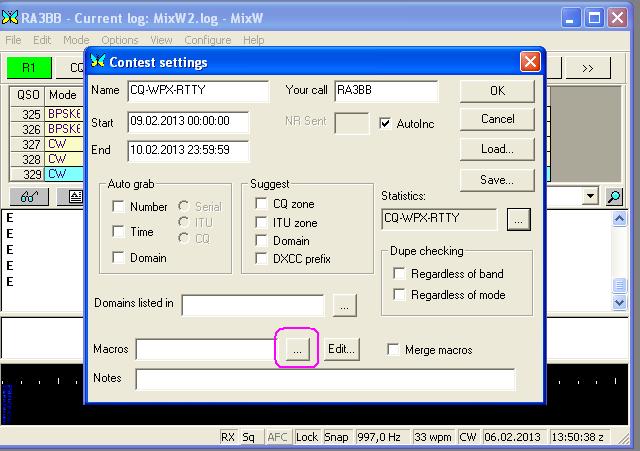Click the OK button
The height and width of the screenshot is (451, 640).
(497, 90)
